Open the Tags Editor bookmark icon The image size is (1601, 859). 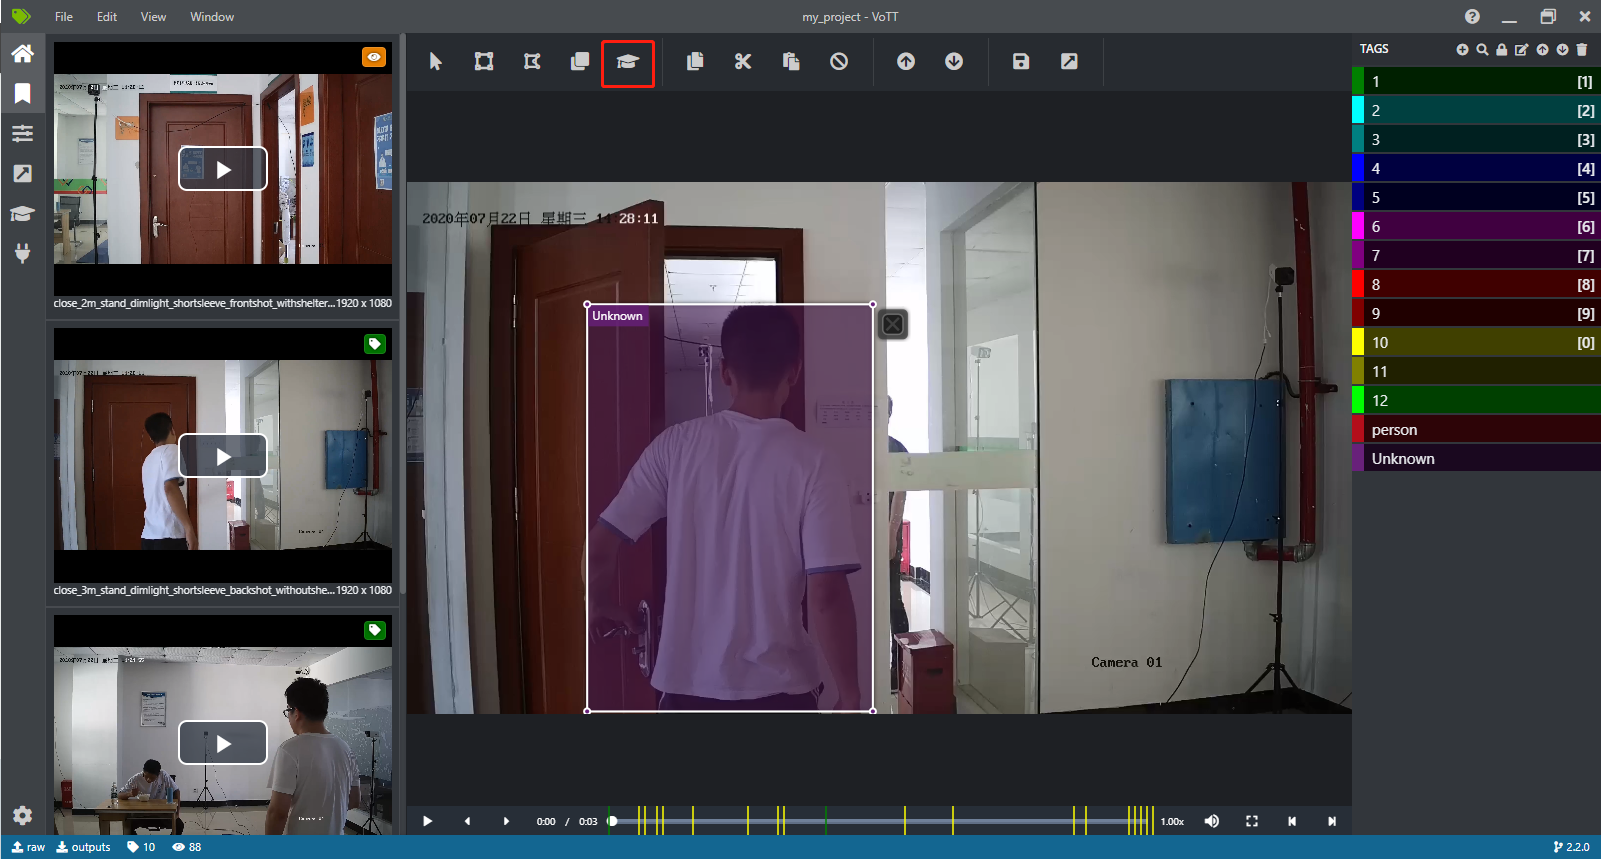coord(22,93)
